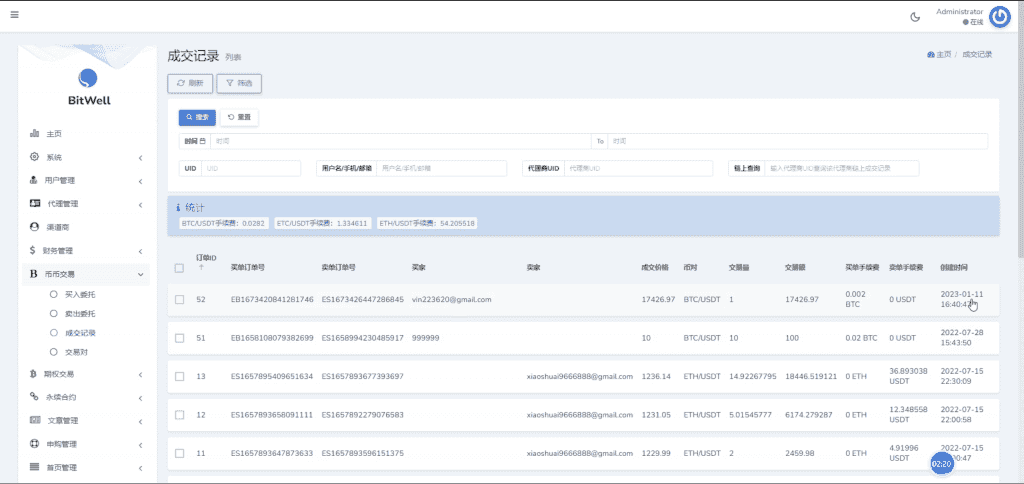
Task: Tick the checkbox for order 11
Action: (x=180, y=454)
